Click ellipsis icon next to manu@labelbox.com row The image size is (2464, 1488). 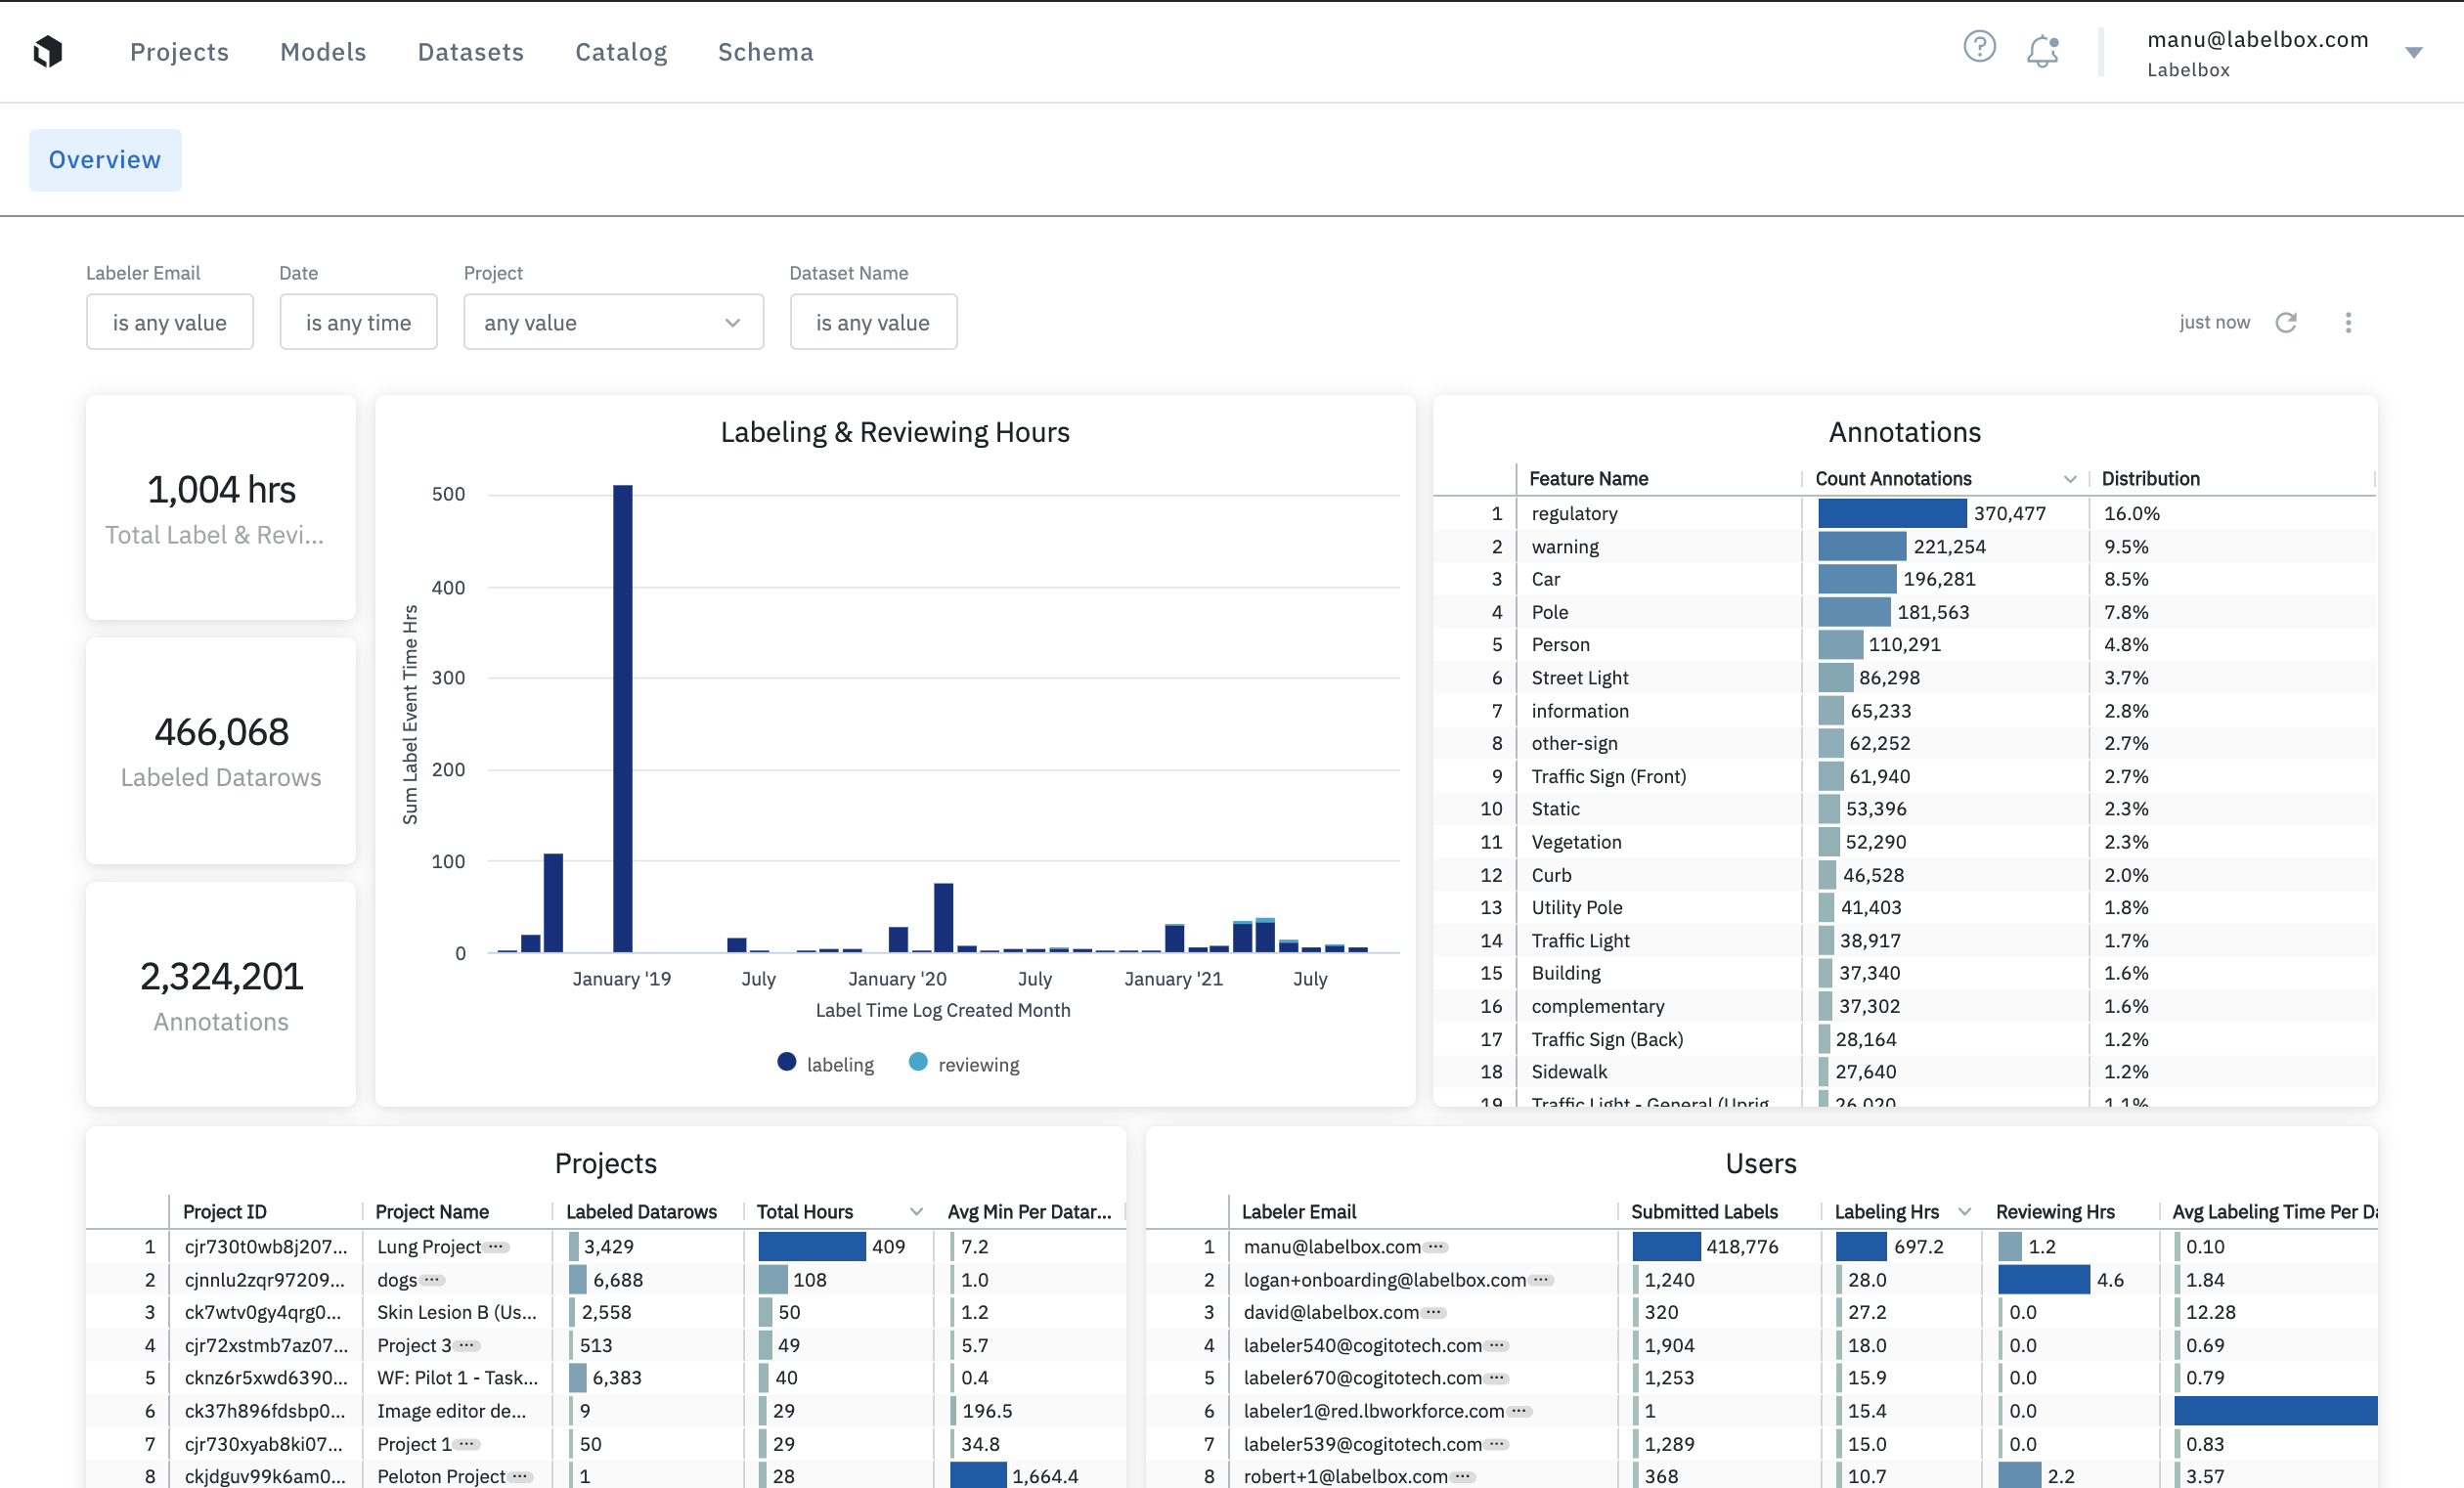(x=1436, y=1247)
